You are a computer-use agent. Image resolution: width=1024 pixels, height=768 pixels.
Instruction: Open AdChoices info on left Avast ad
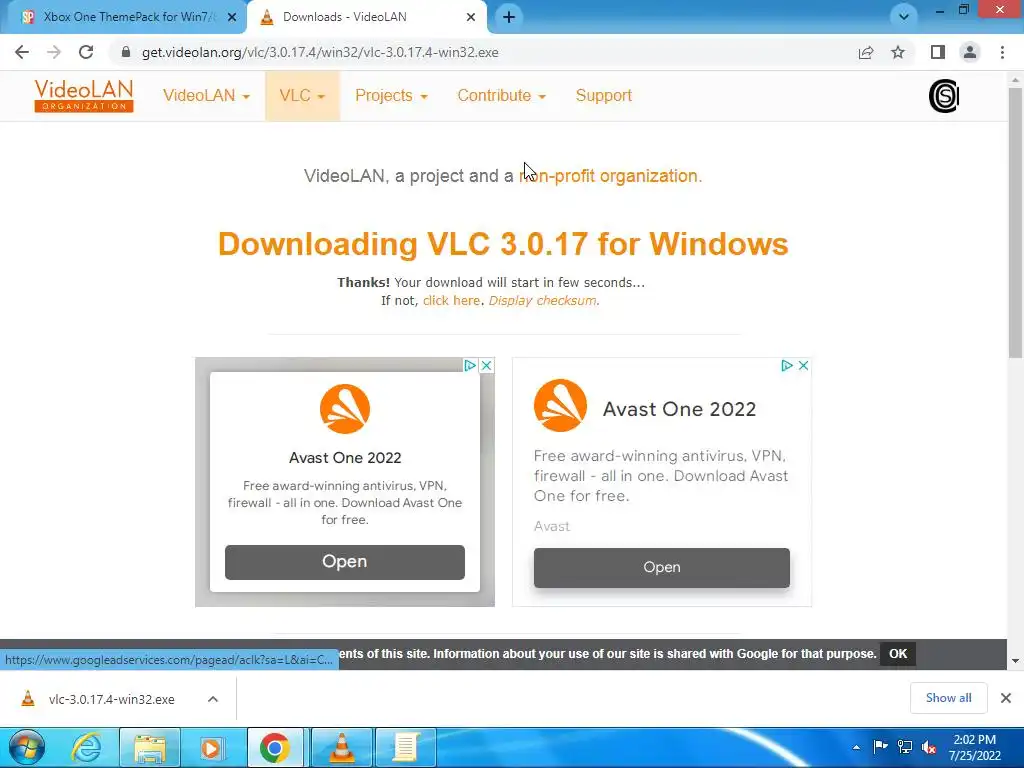[x=470, y=365]
